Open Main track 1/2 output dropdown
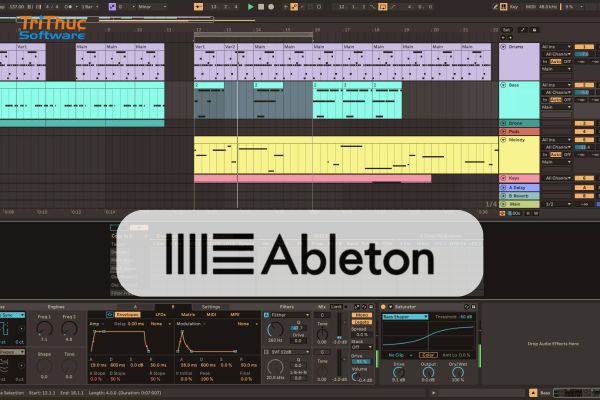This screenshot has height=400, width=600. coord(556,204)
